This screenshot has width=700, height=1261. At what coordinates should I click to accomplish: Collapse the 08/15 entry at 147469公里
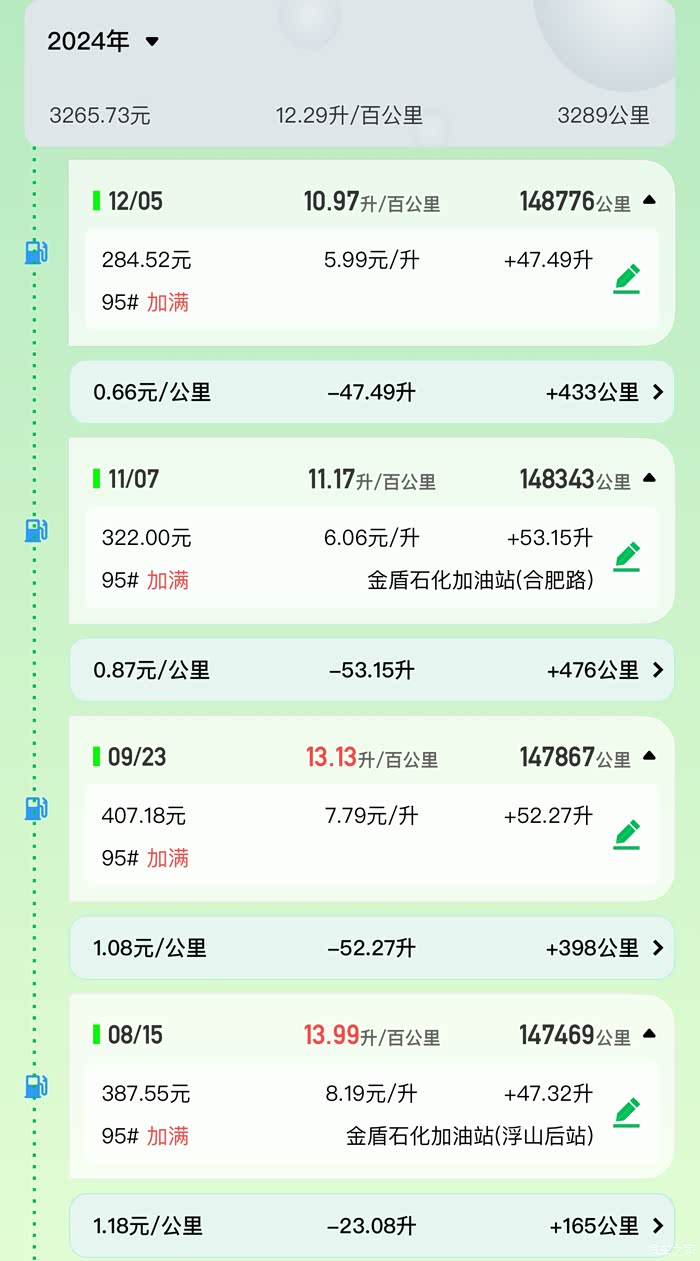coord(649,1035)
